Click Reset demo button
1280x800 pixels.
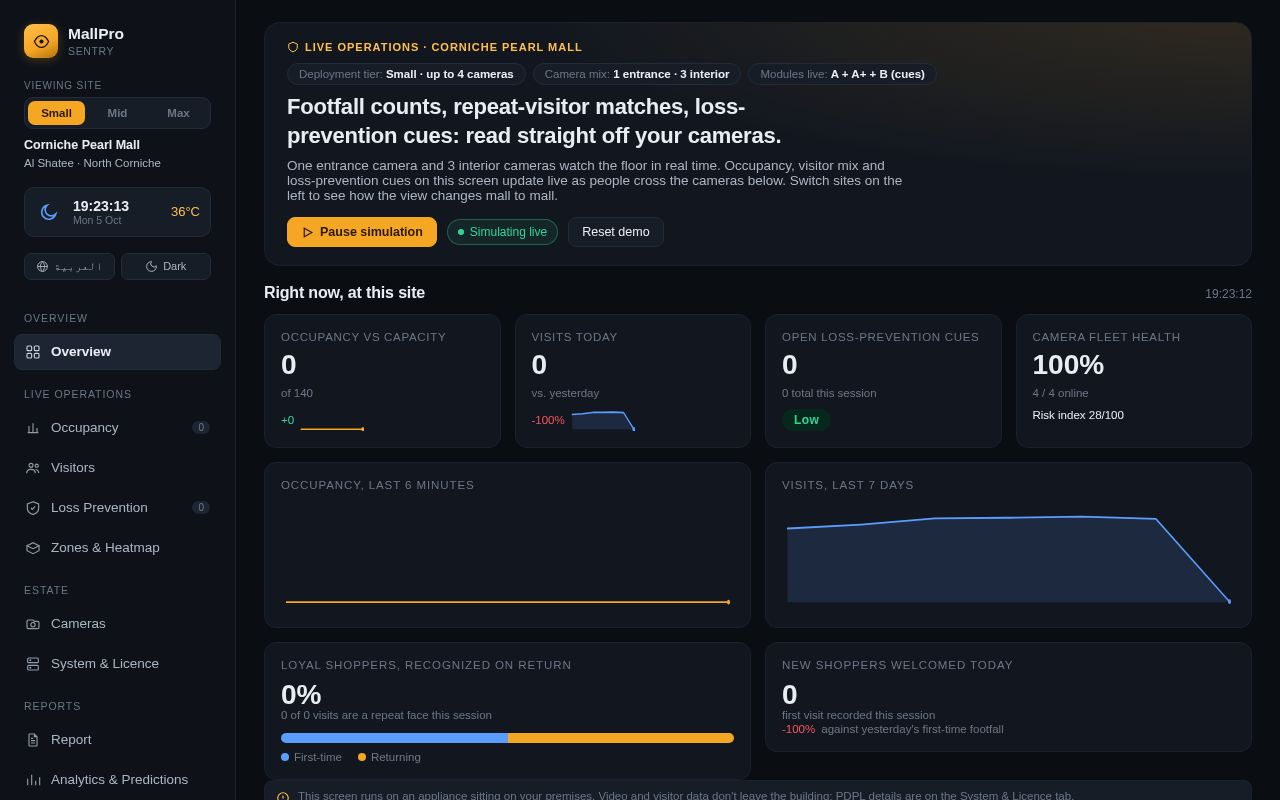(616, 232)
